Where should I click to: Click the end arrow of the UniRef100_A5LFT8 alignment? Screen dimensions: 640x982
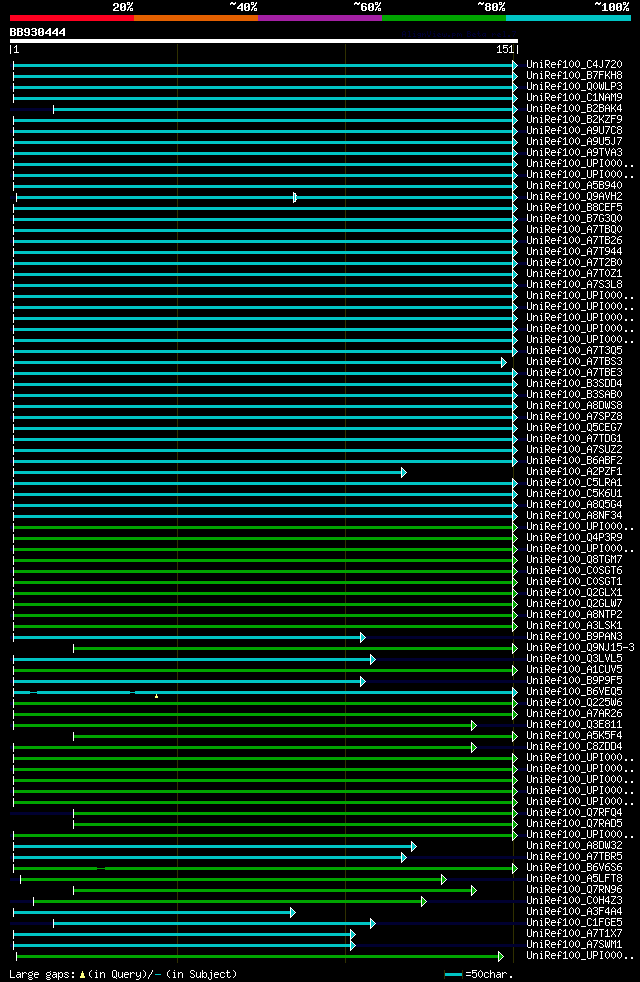443,879
